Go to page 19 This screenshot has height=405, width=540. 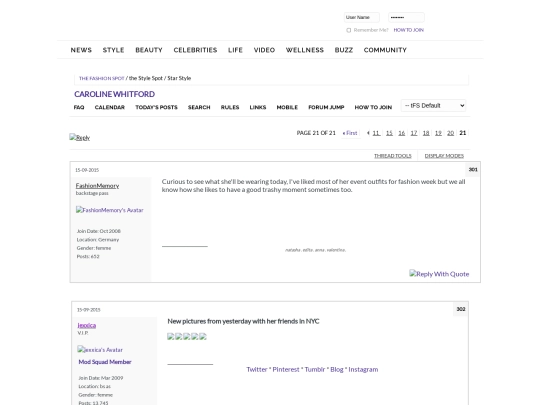[438, 133]
